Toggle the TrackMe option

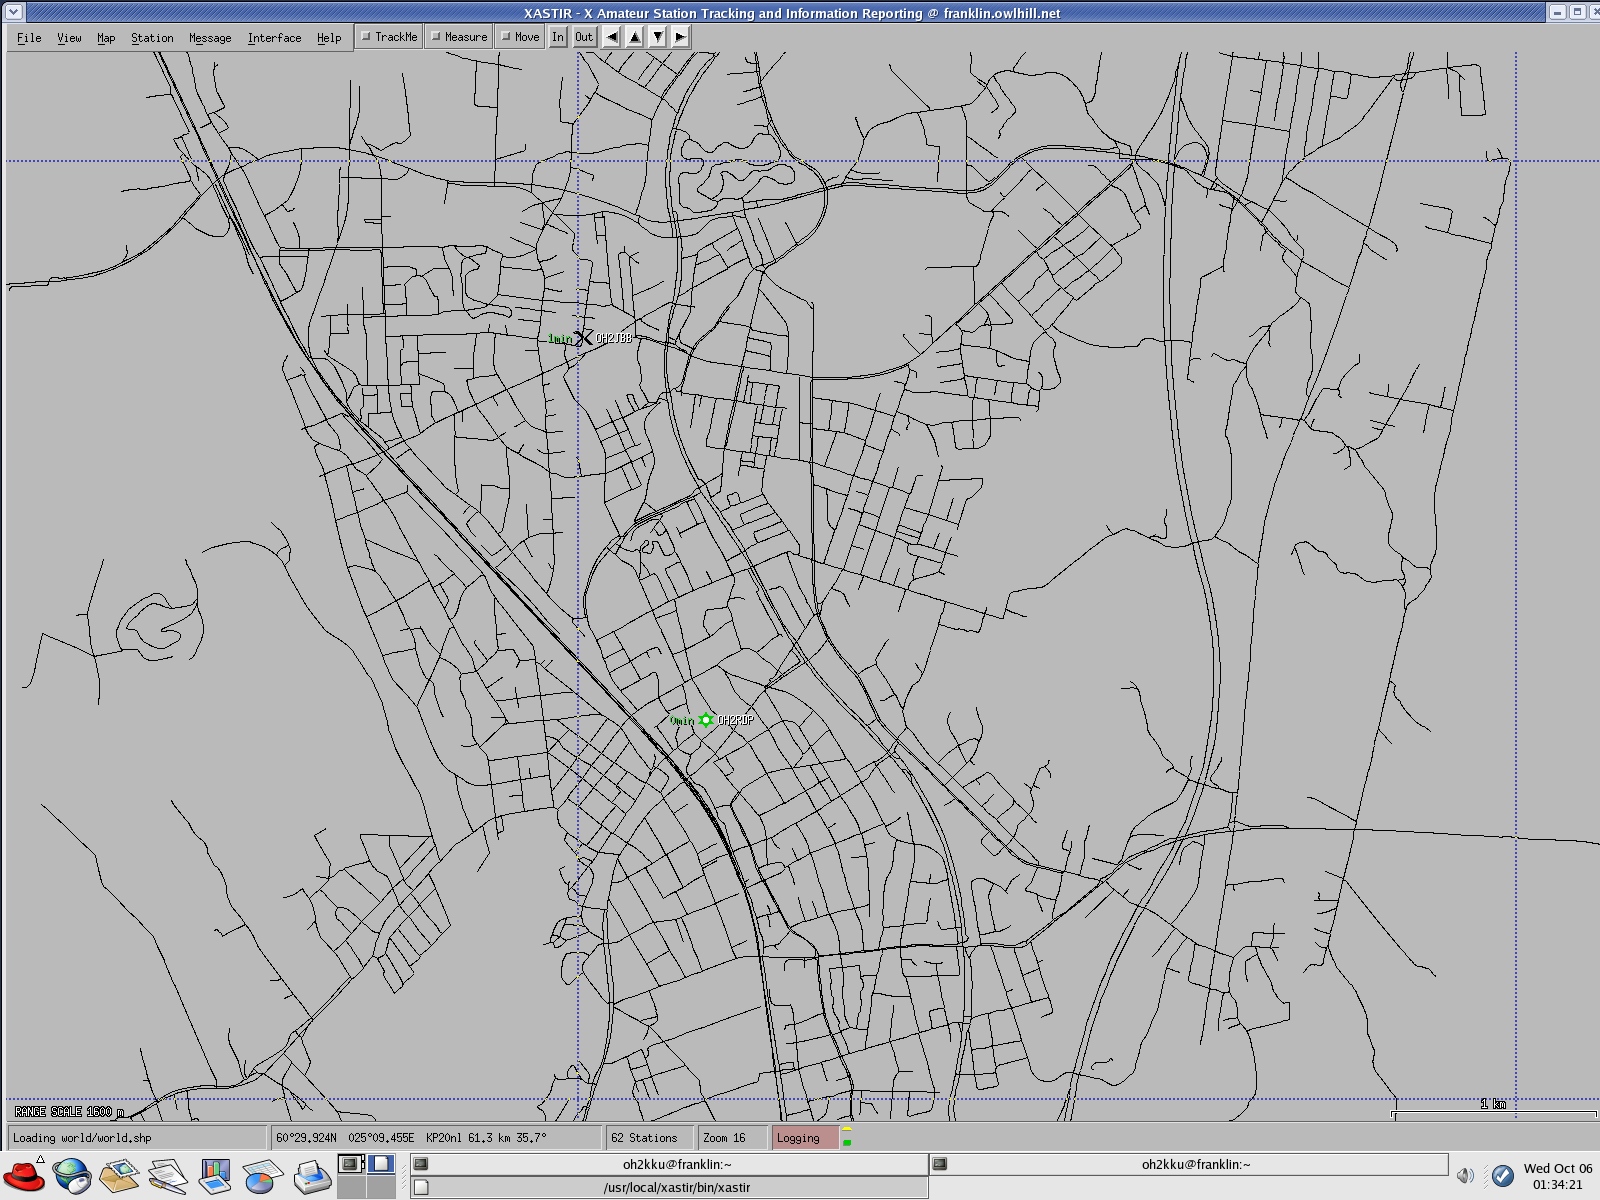pos(389,37)
